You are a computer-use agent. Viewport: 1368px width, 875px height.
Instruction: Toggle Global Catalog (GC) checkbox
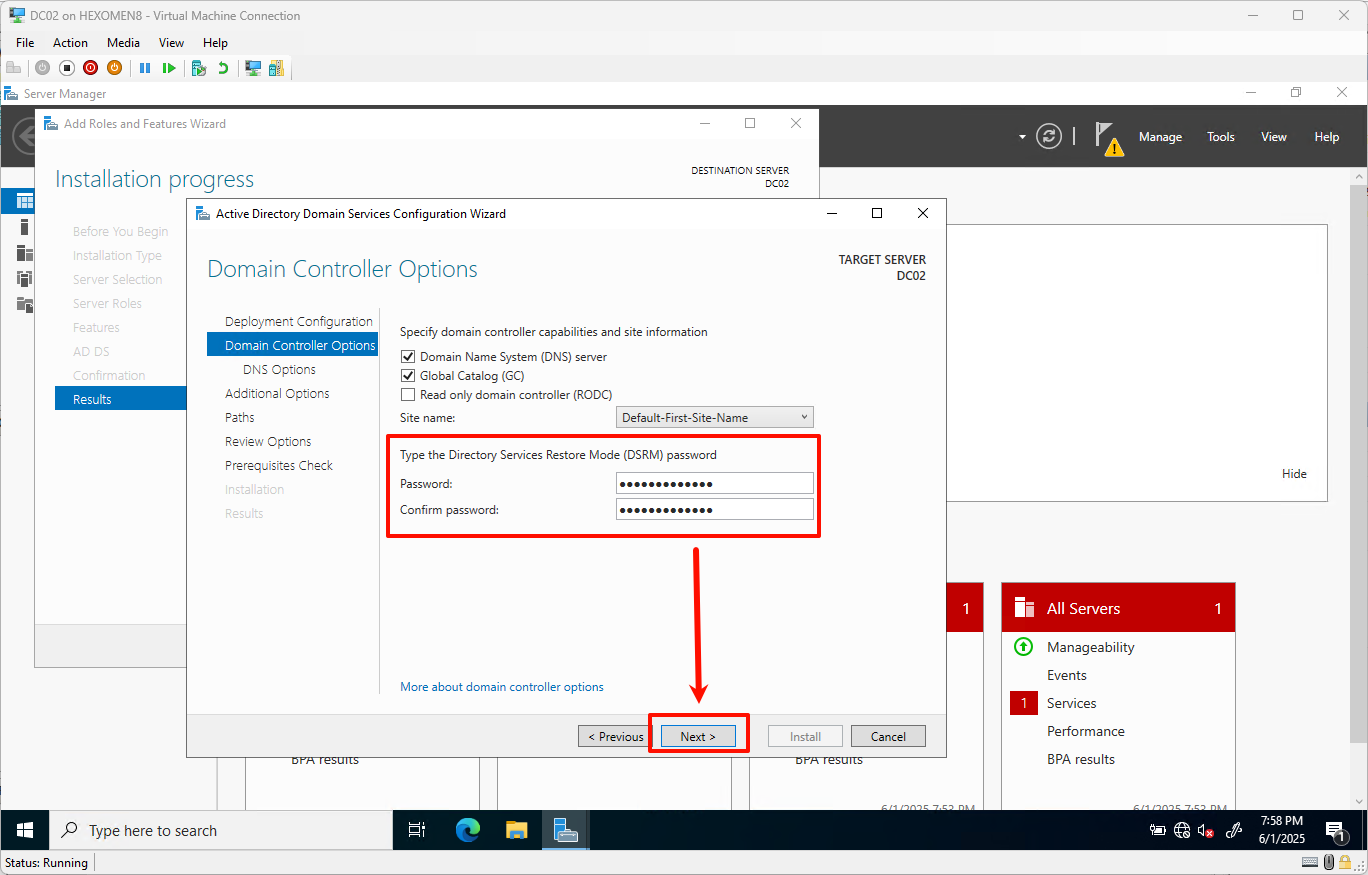click(407, 375)
